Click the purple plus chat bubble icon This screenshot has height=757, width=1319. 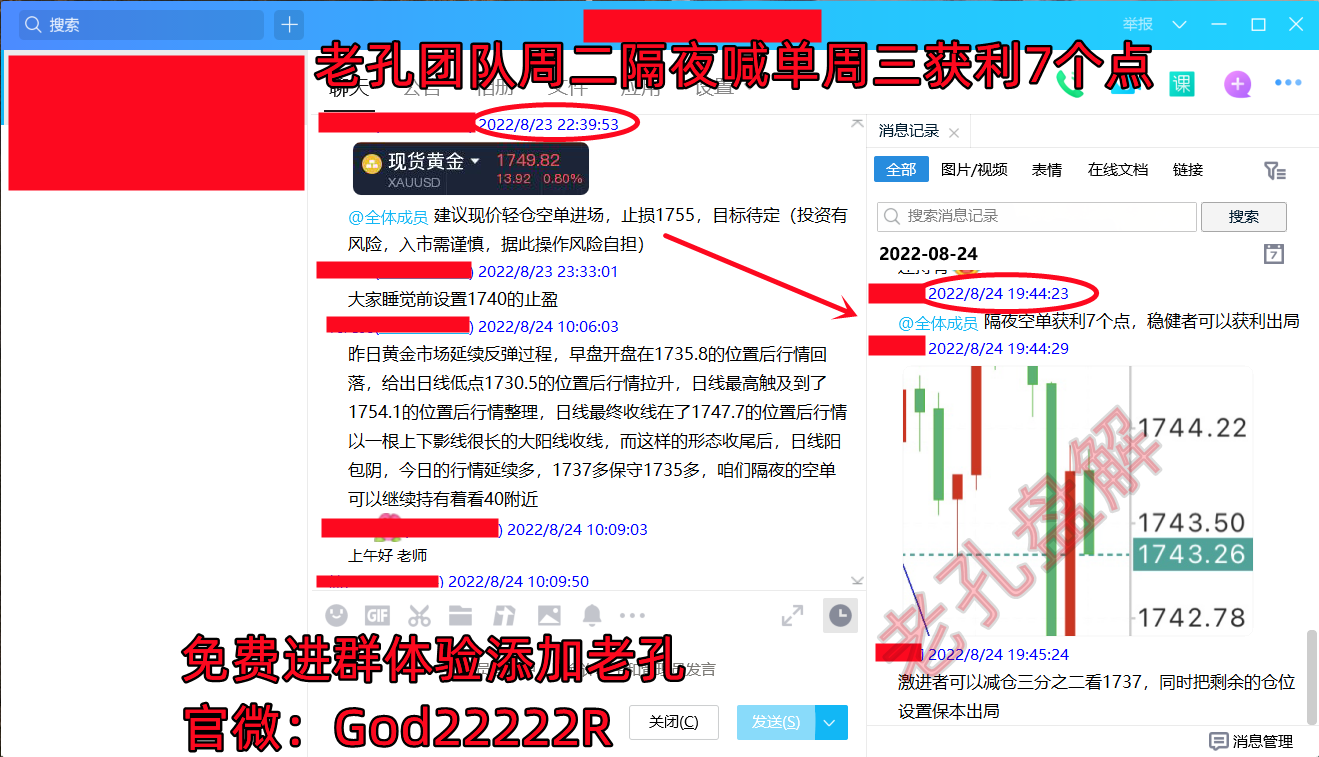point(1237,84)
